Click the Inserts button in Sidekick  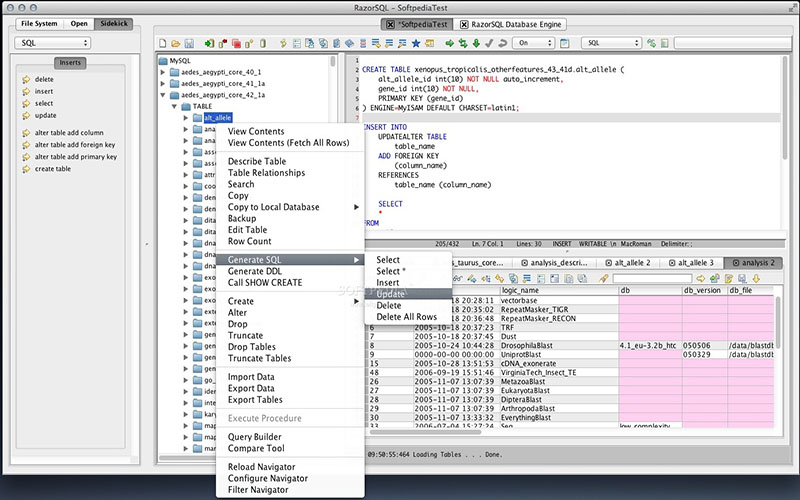click(x=70, y=63)
